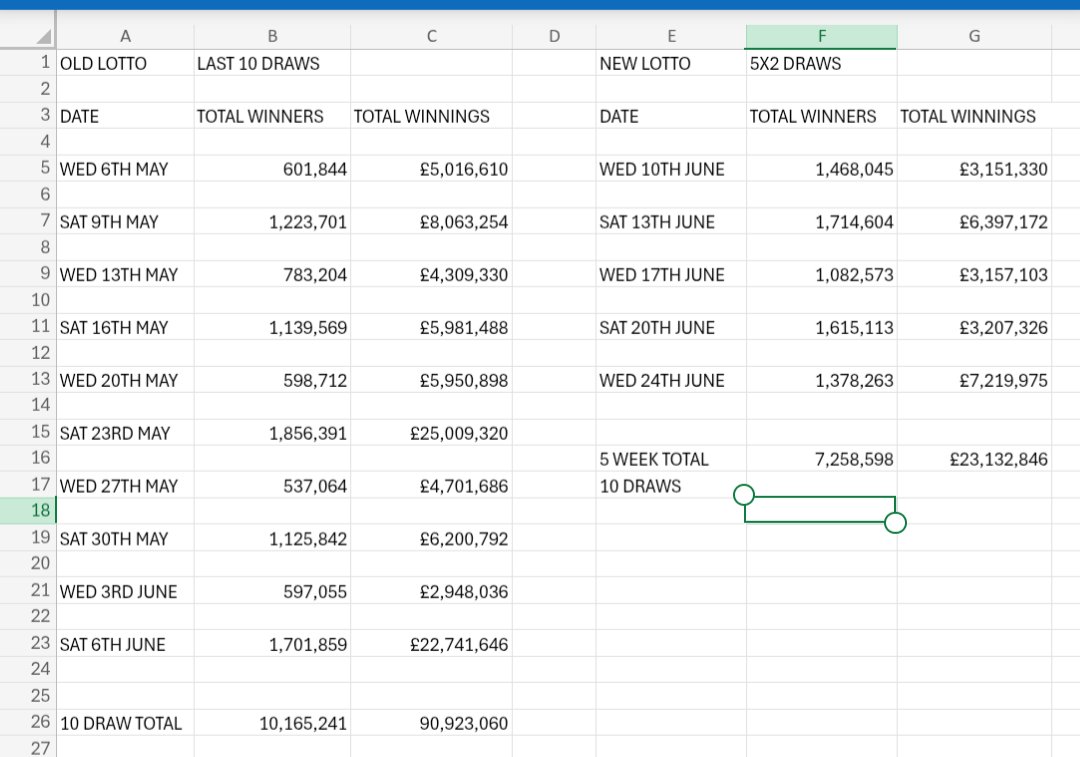Select cell with value 601,844
The height and width of the screenshot is (757, 1080).
click(x=273, y=169)
